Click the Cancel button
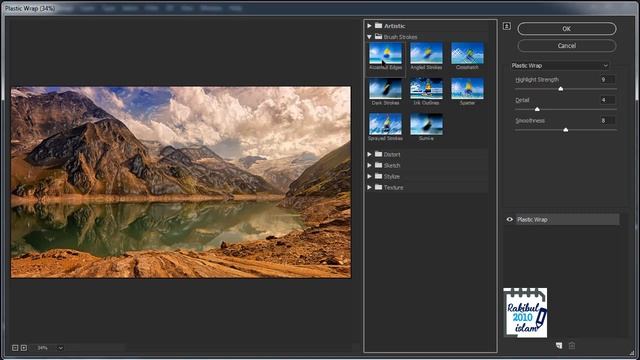Screen dimensions: 640x360 [x=567, y=46]
